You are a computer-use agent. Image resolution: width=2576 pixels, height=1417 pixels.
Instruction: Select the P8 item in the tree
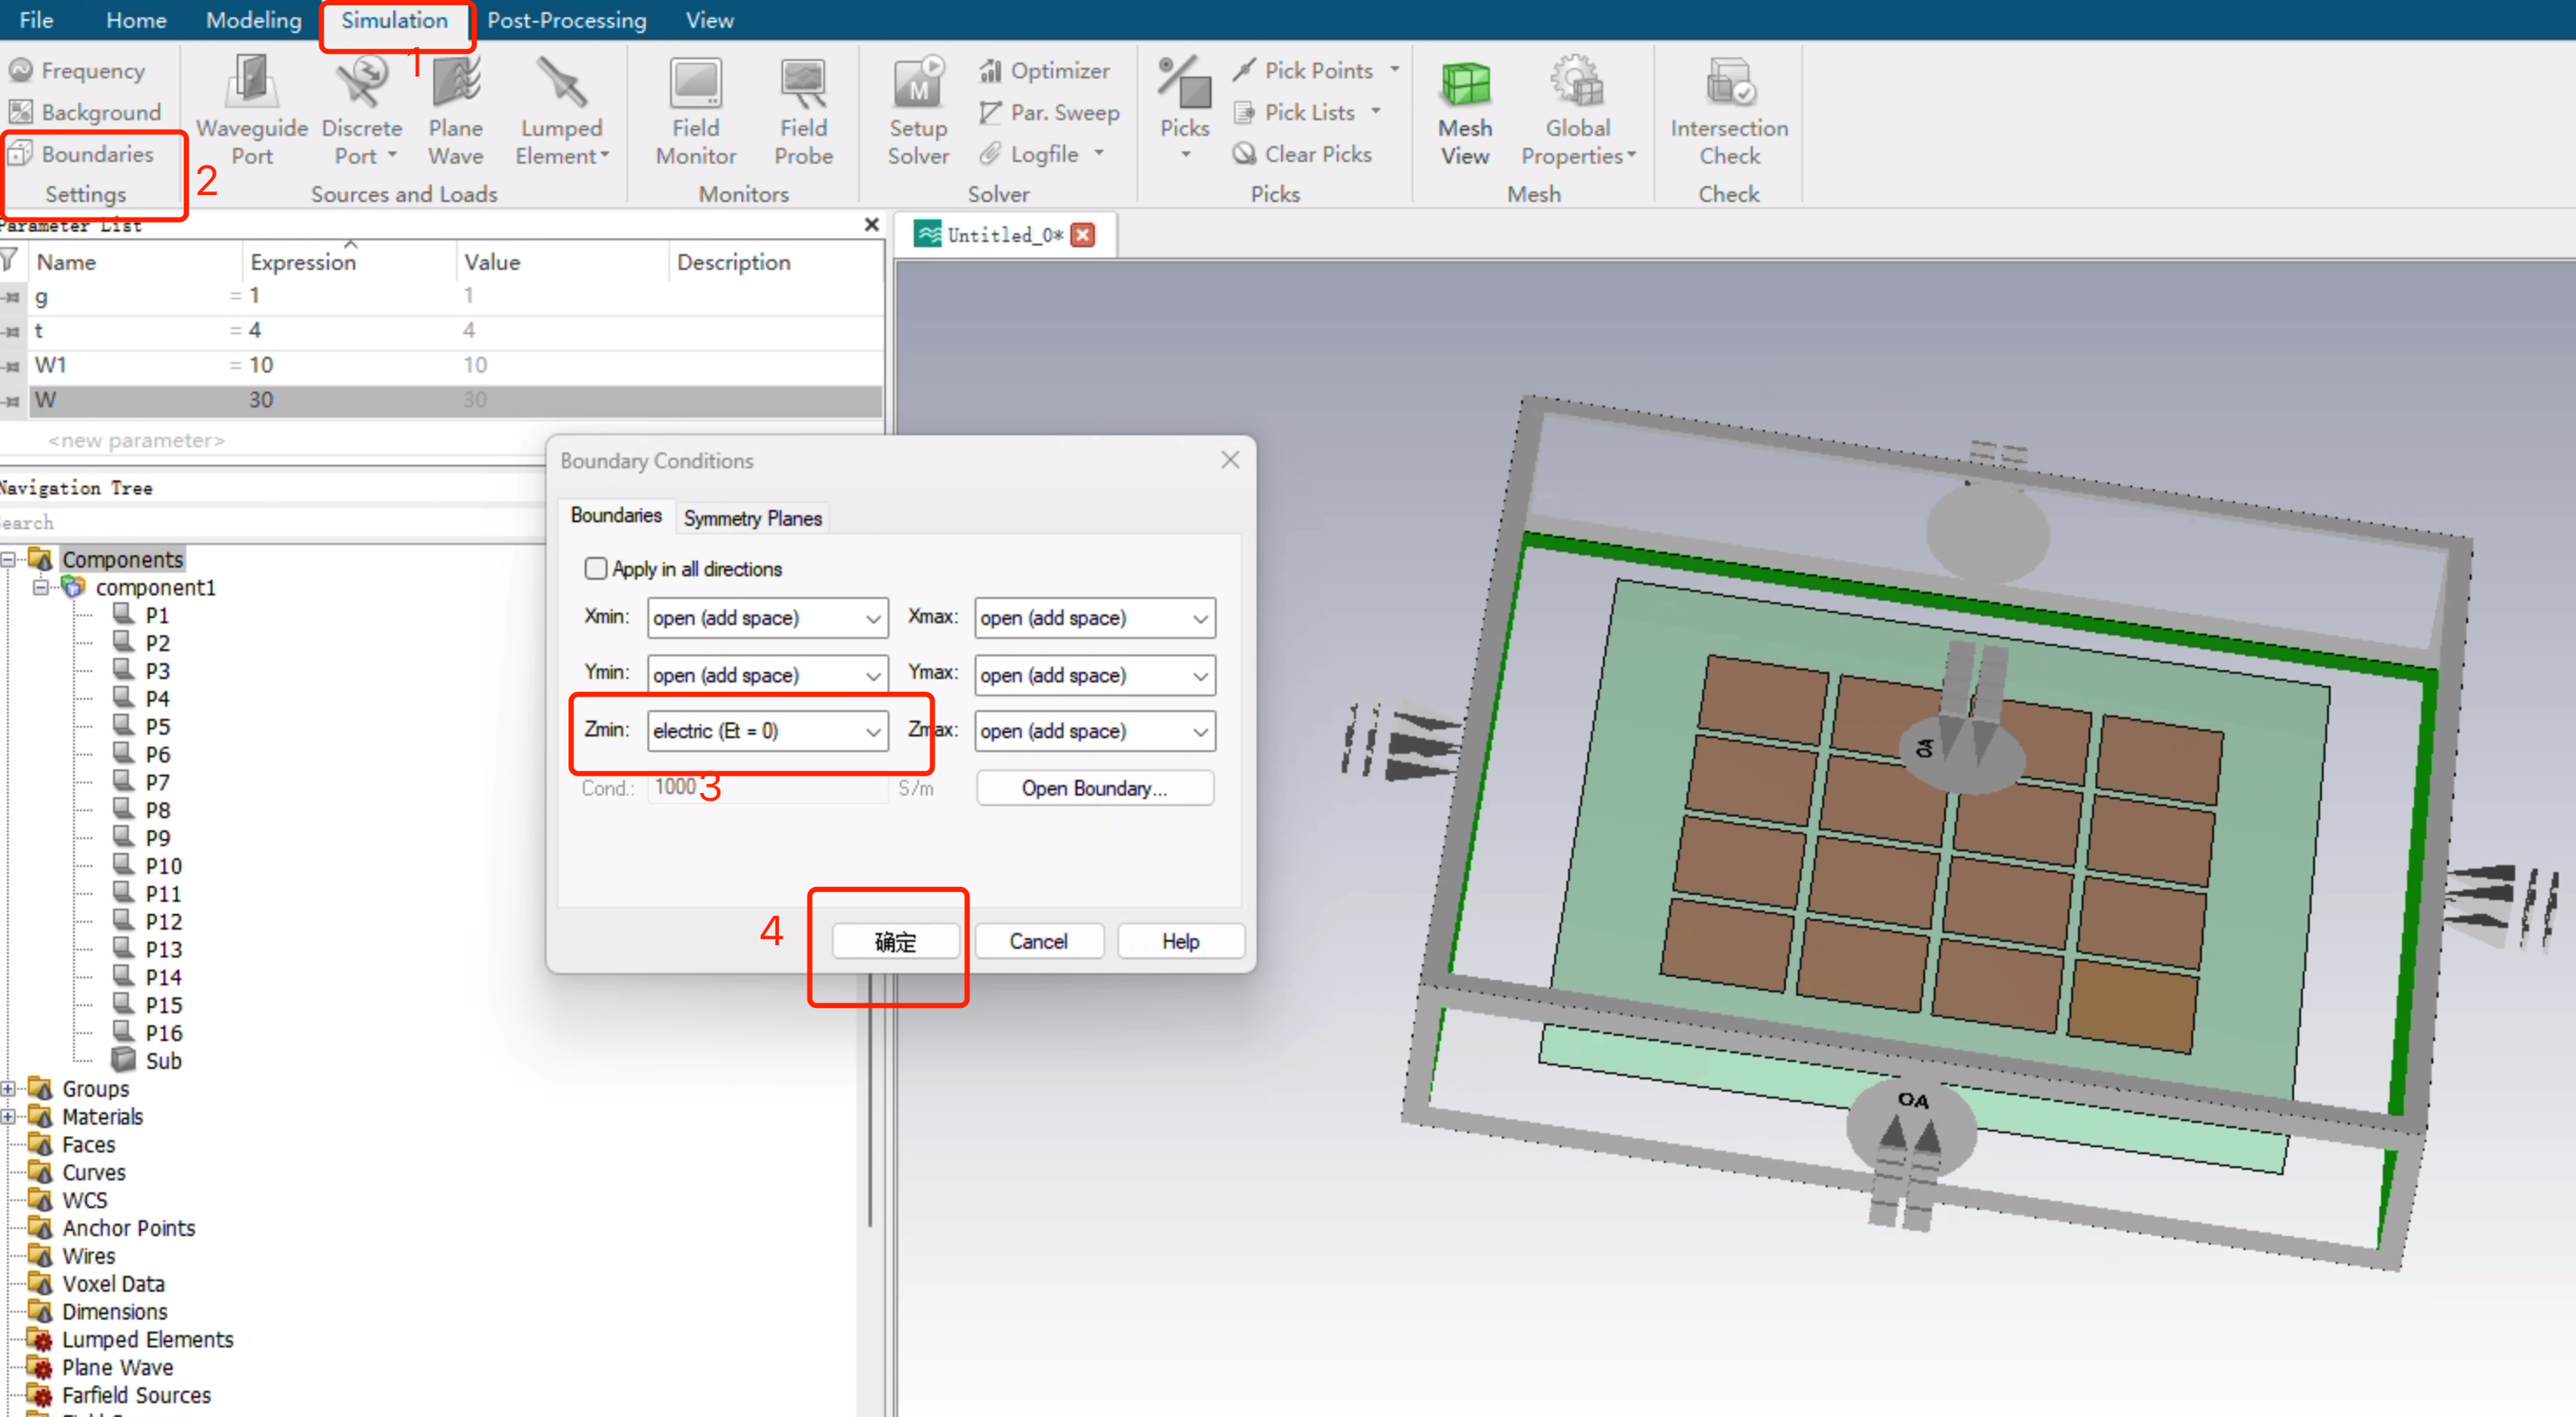click(x=157, y=810)
